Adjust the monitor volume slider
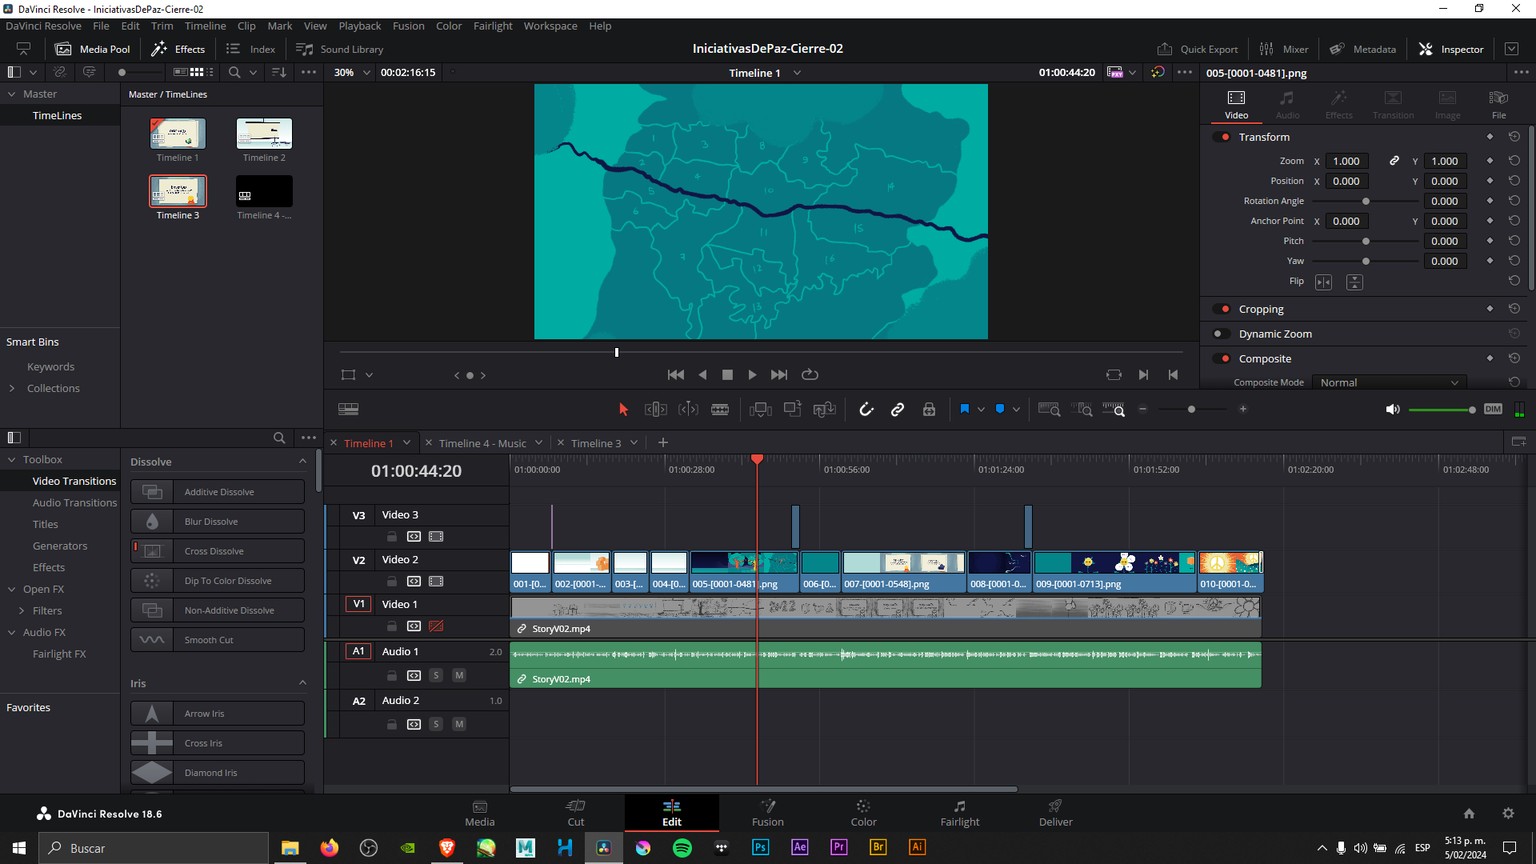This screenshot has width=1536, height=864. [1441, 410]
